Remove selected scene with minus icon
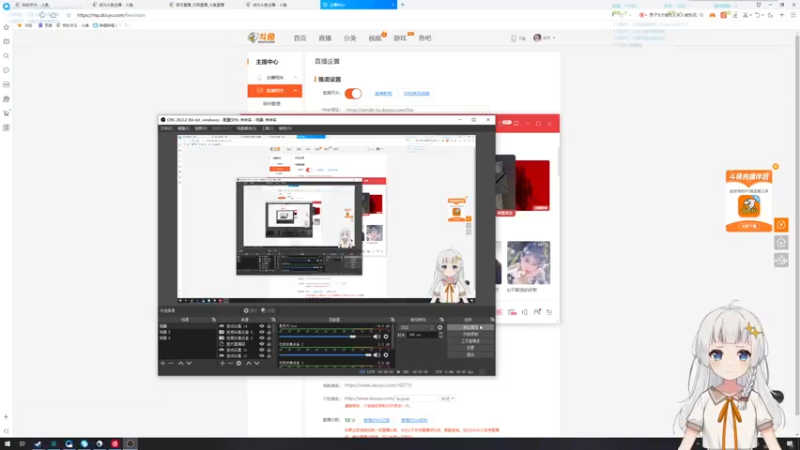Image resolution: width=800 pixels, height=450 pixels. click(x=171, y=363)
